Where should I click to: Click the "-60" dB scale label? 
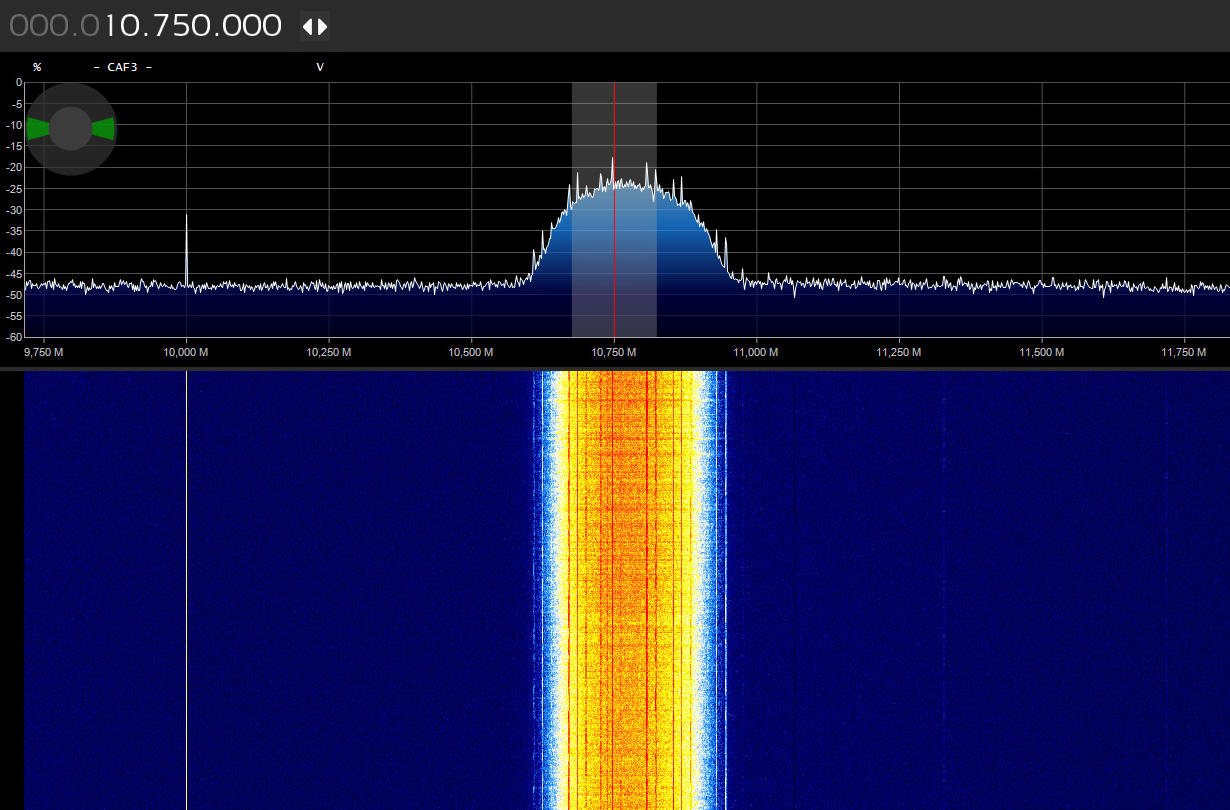[15, 336]
